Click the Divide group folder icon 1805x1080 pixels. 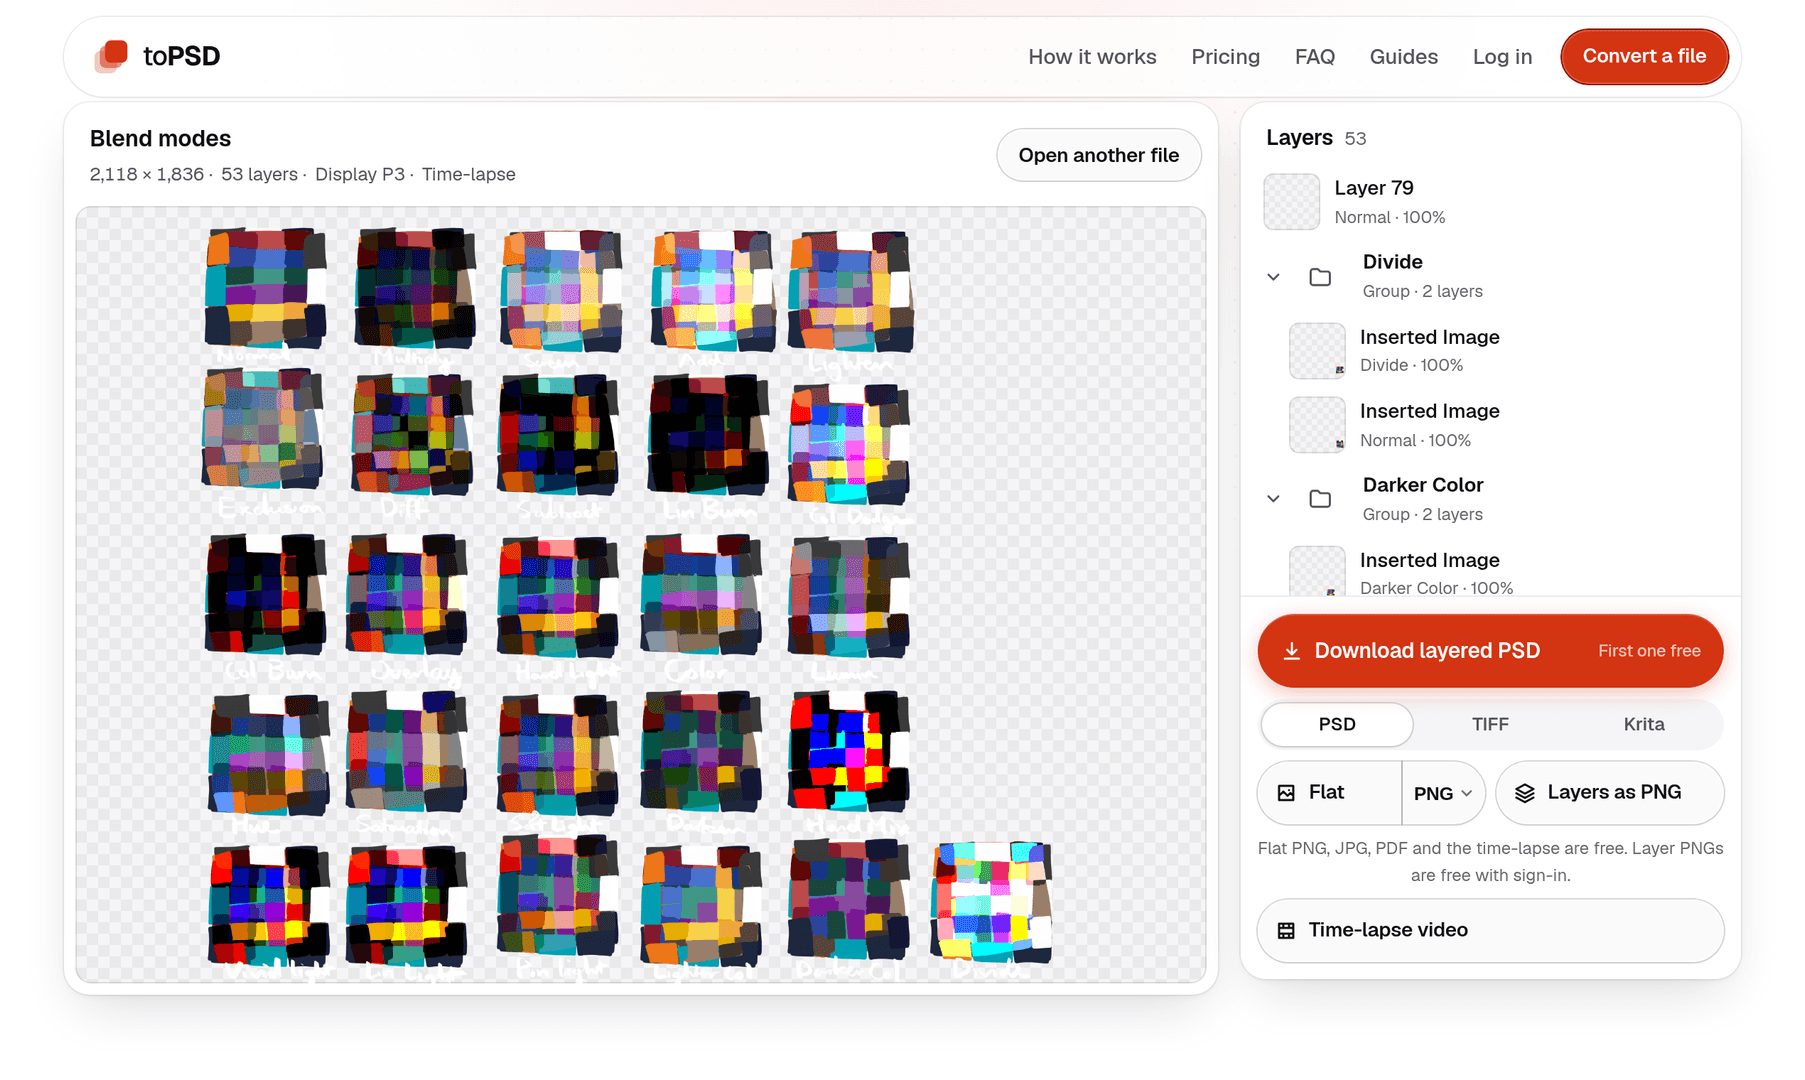tap(1320, 277)
